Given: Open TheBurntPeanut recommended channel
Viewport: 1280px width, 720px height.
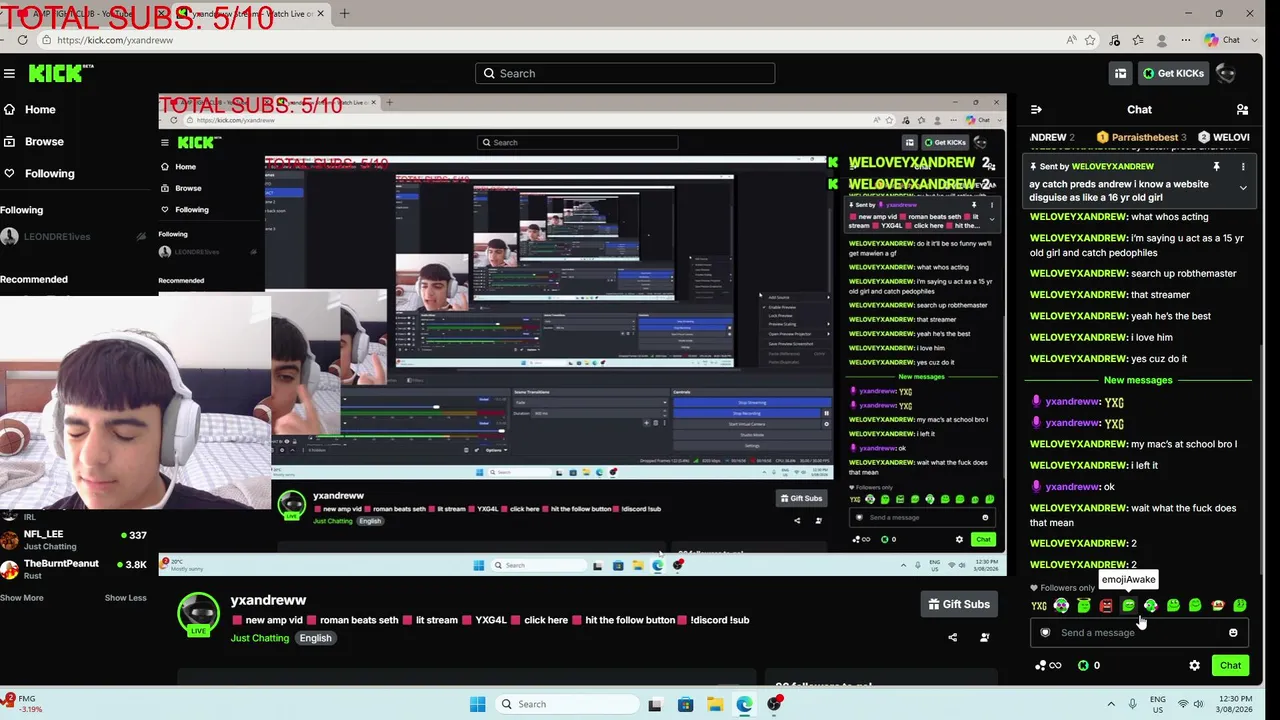Looking at the screenshot, I should (75, 569).
